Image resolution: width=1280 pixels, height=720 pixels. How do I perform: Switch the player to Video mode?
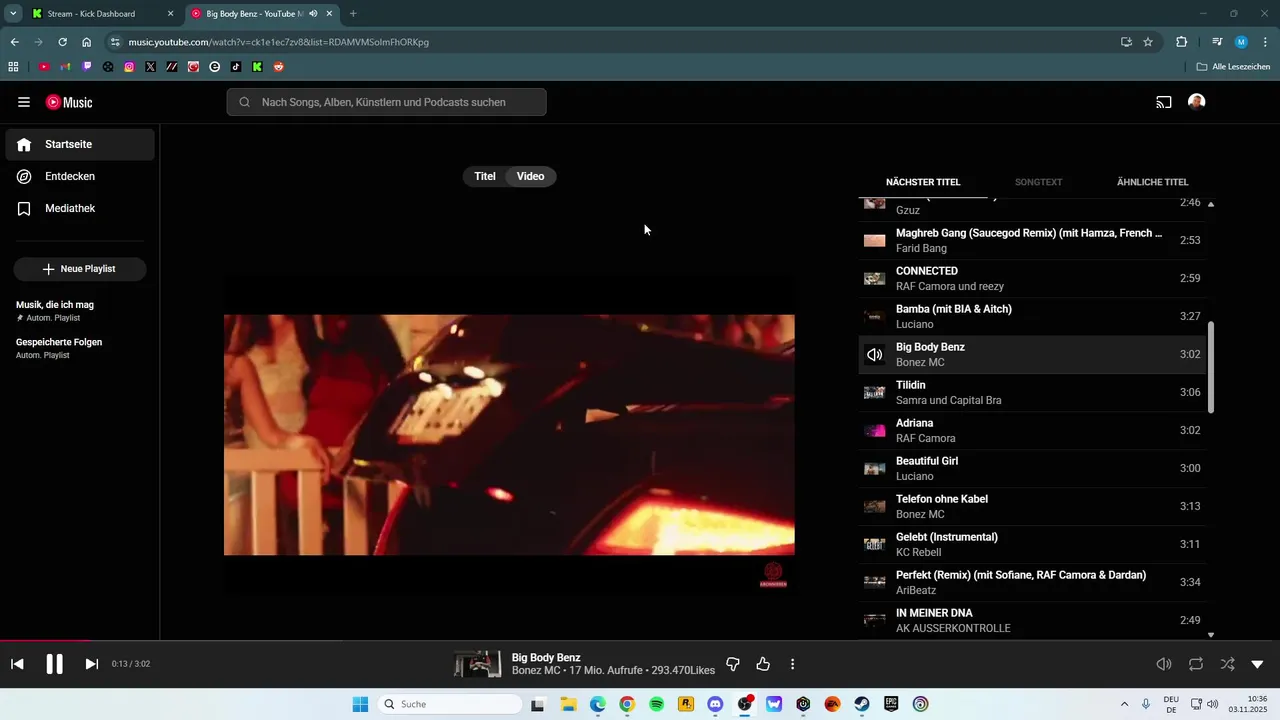tap(531, 176)
